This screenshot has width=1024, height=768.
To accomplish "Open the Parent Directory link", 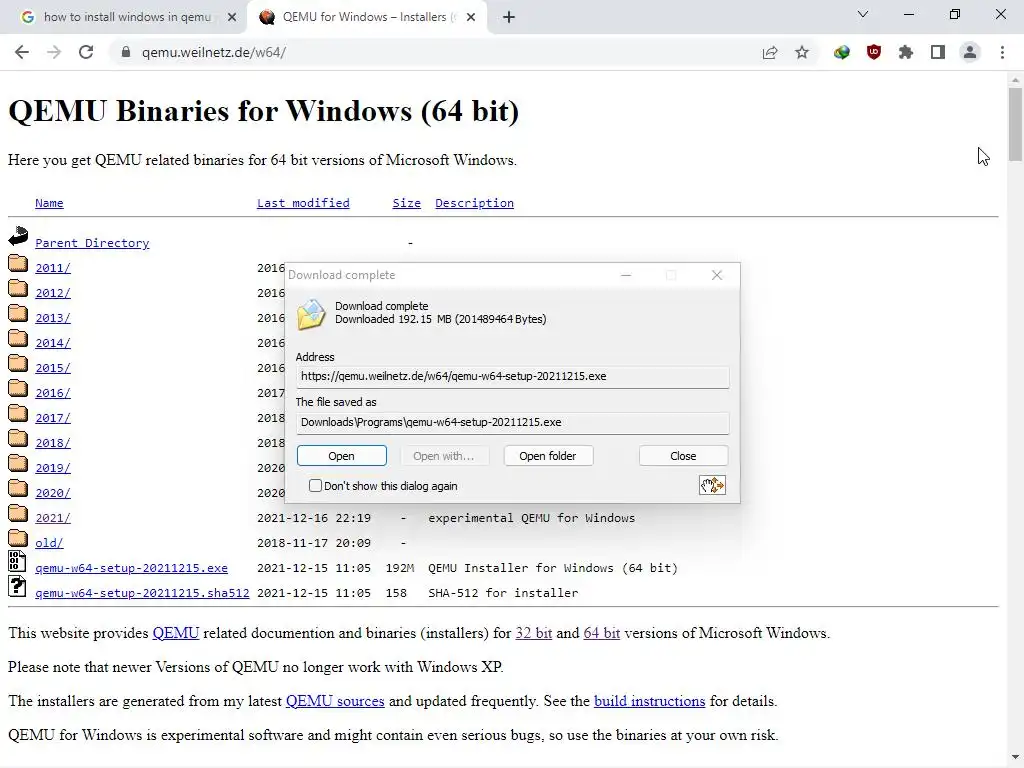I will point(92,243).
